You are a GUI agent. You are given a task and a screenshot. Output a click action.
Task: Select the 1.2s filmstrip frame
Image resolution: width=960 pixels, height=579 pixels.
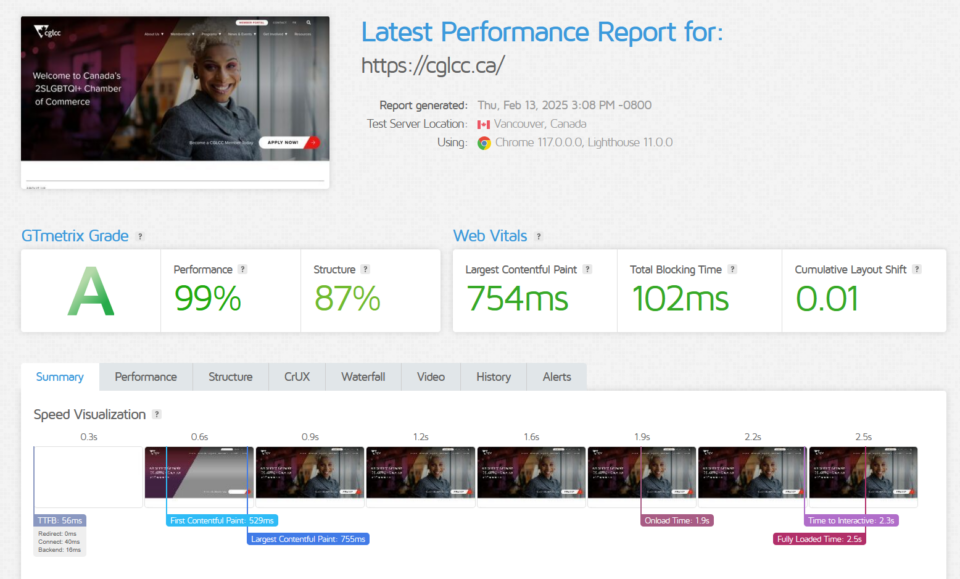pyautogui.click(x=421, y=472)
